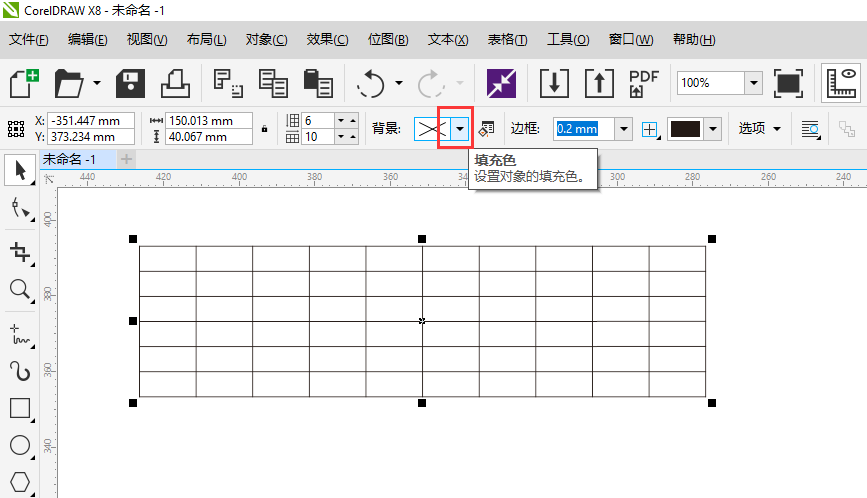Open the 效果(C) menu

[327, 40]
